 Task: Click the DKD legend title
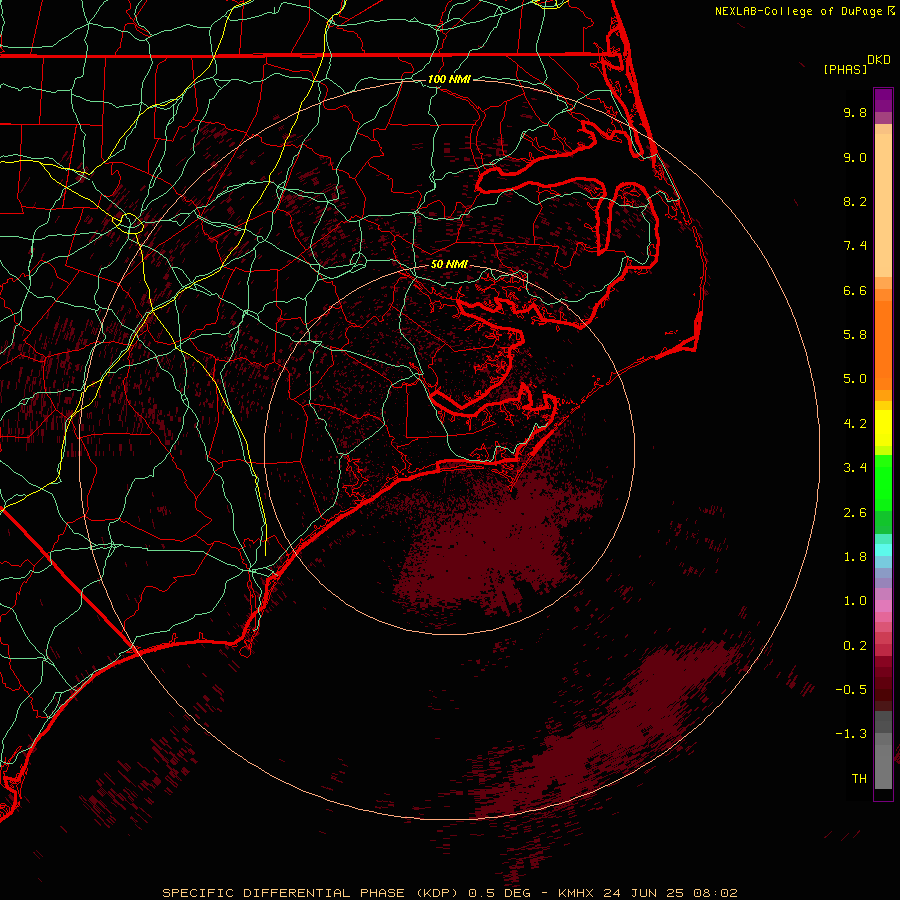pyautogui.click(x=879, y=60)
